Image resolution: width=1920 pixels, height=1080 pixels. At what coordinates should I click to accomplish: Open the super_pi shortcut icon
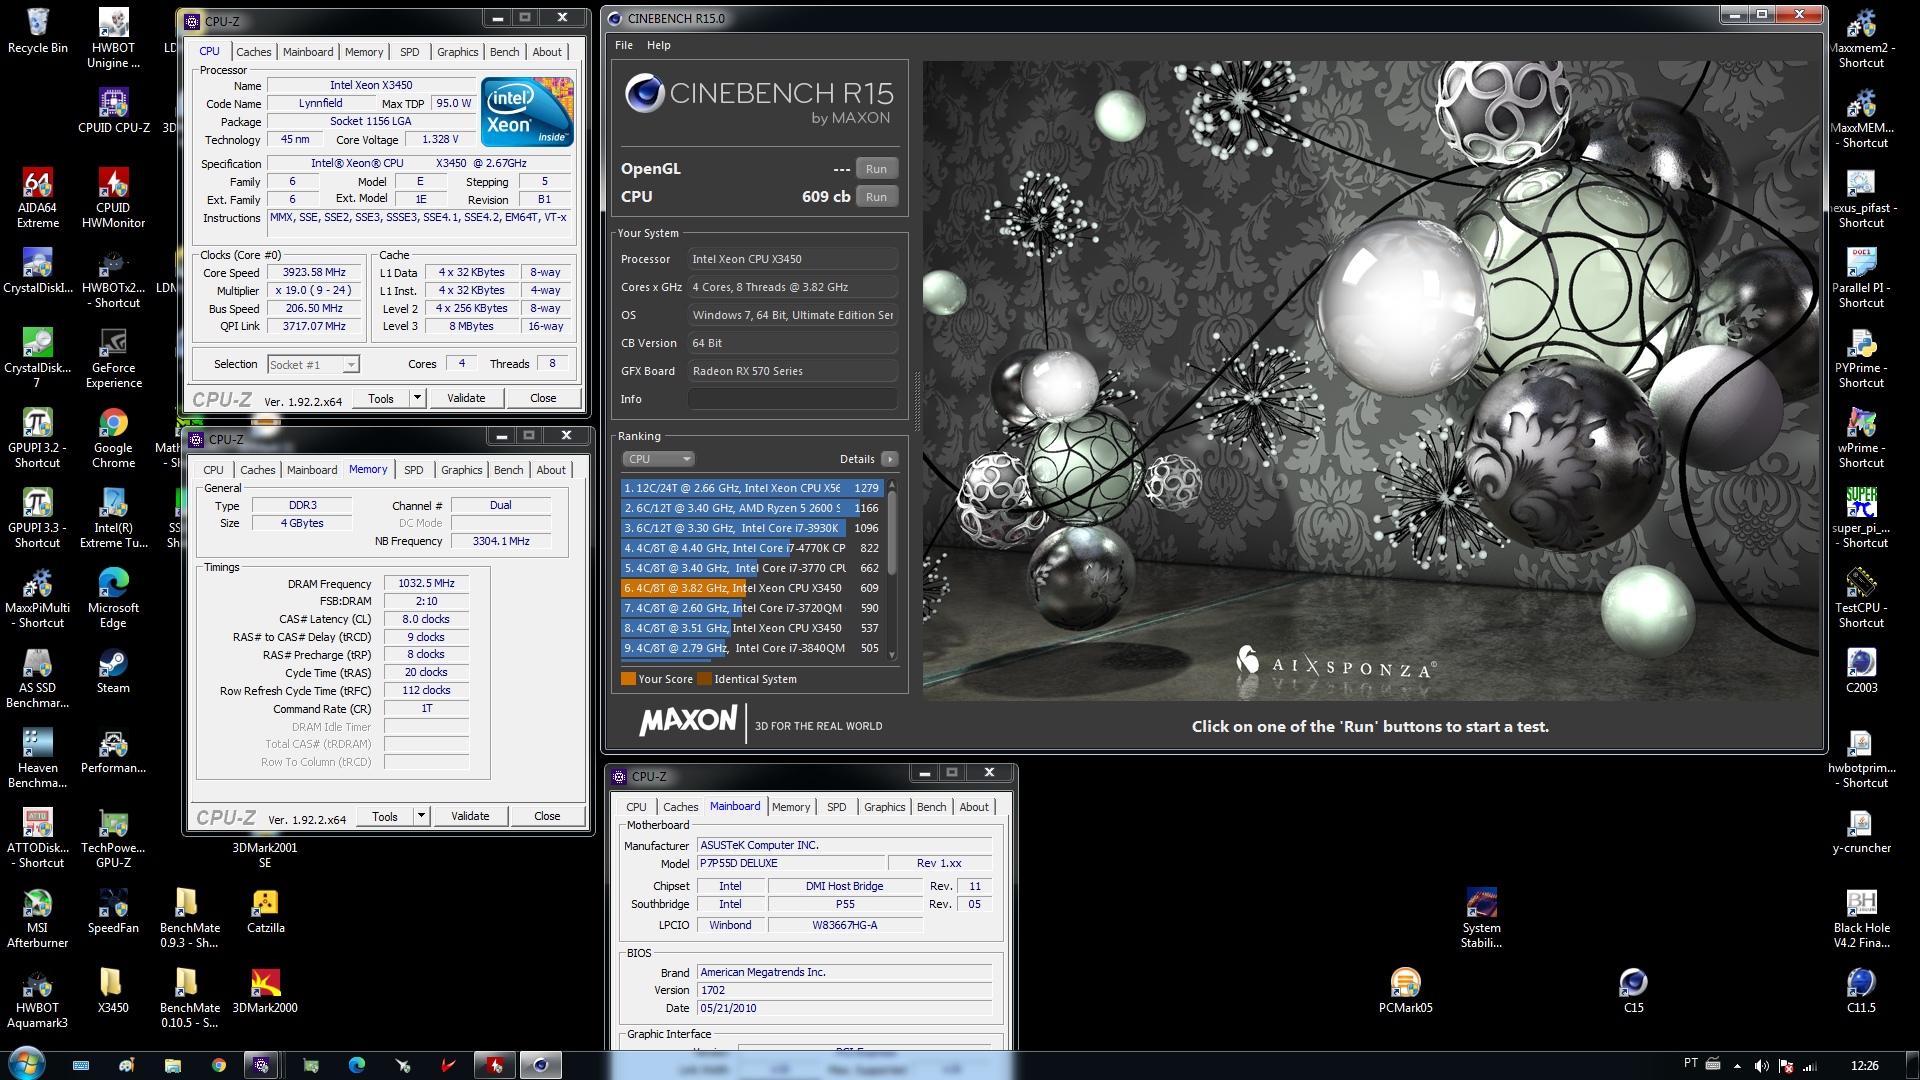(x=1861, y=518)
